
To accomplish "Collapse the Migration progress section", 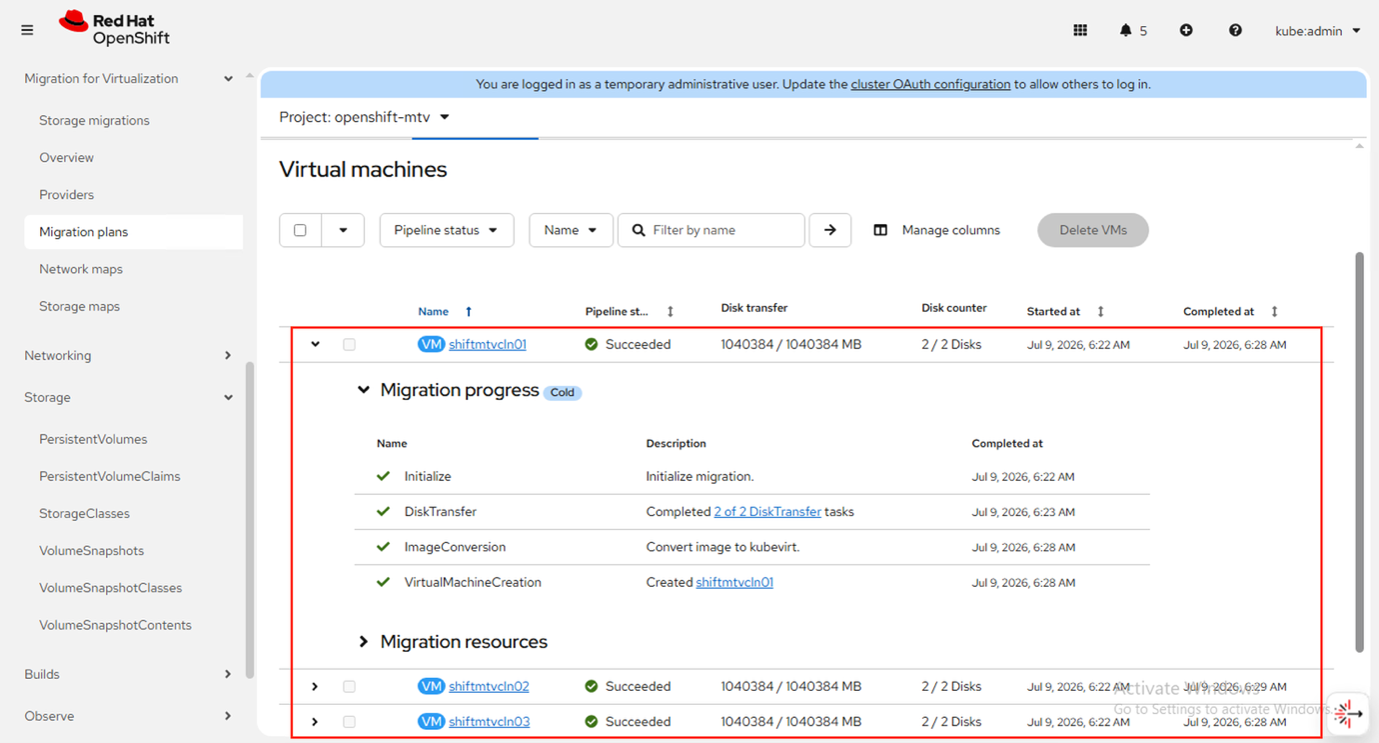I will 363,390.
